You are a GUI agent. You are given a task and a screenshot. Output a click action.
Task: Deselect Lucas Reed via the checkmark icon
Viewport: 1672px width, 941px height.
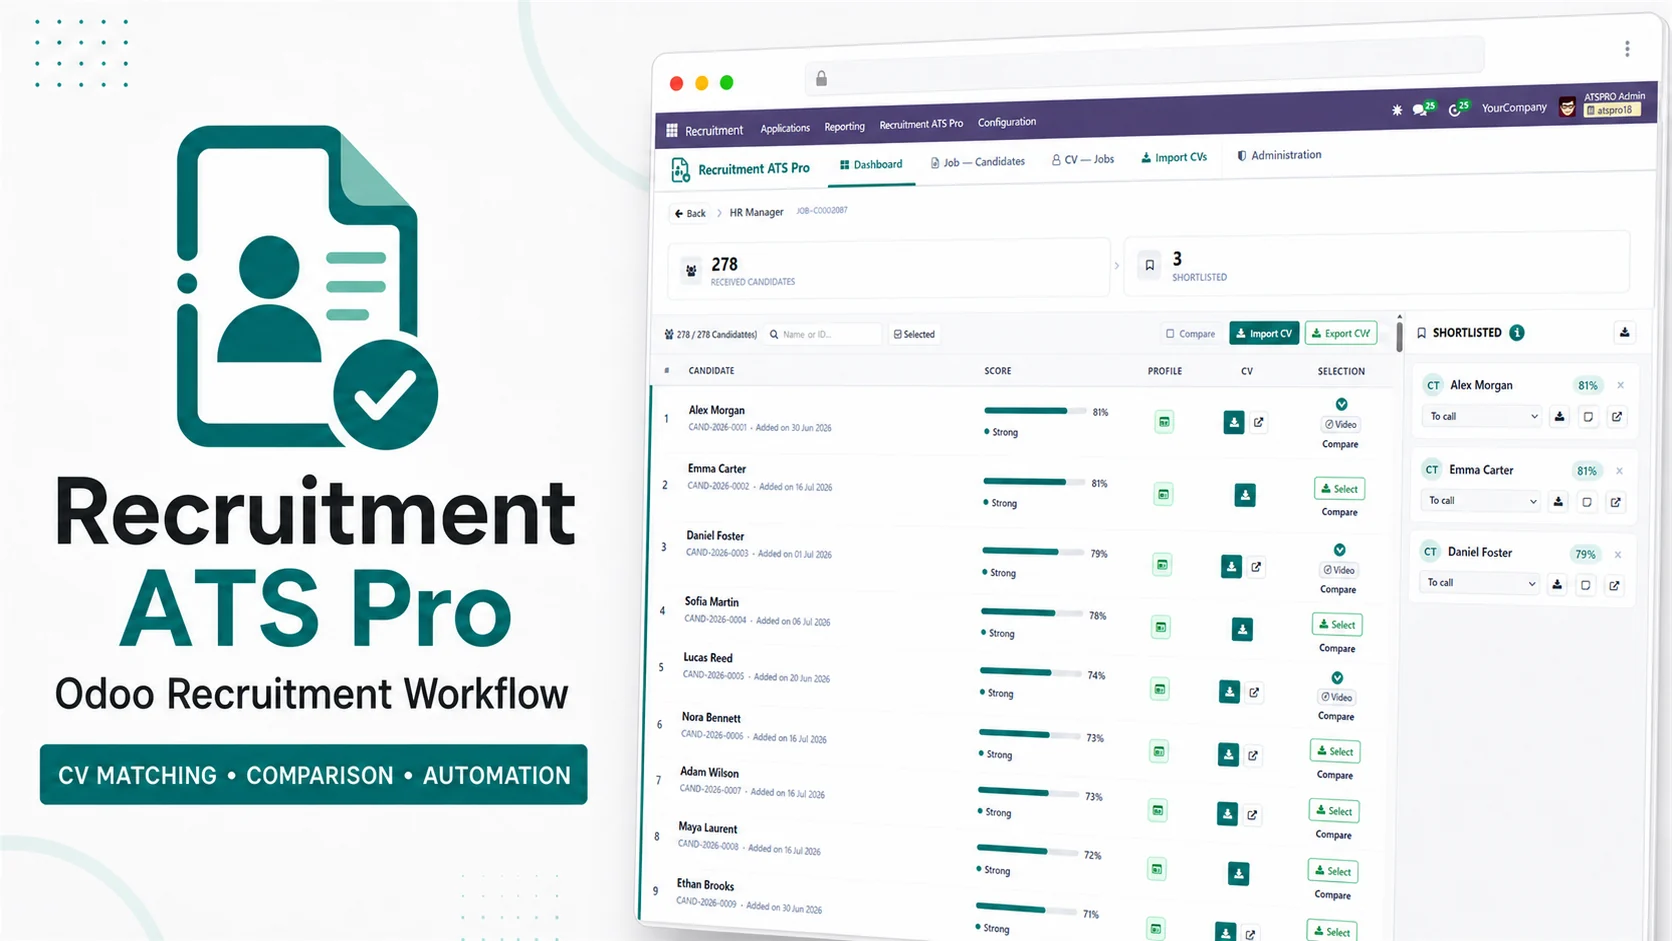pyautogui.click(x=1337, y=678)
